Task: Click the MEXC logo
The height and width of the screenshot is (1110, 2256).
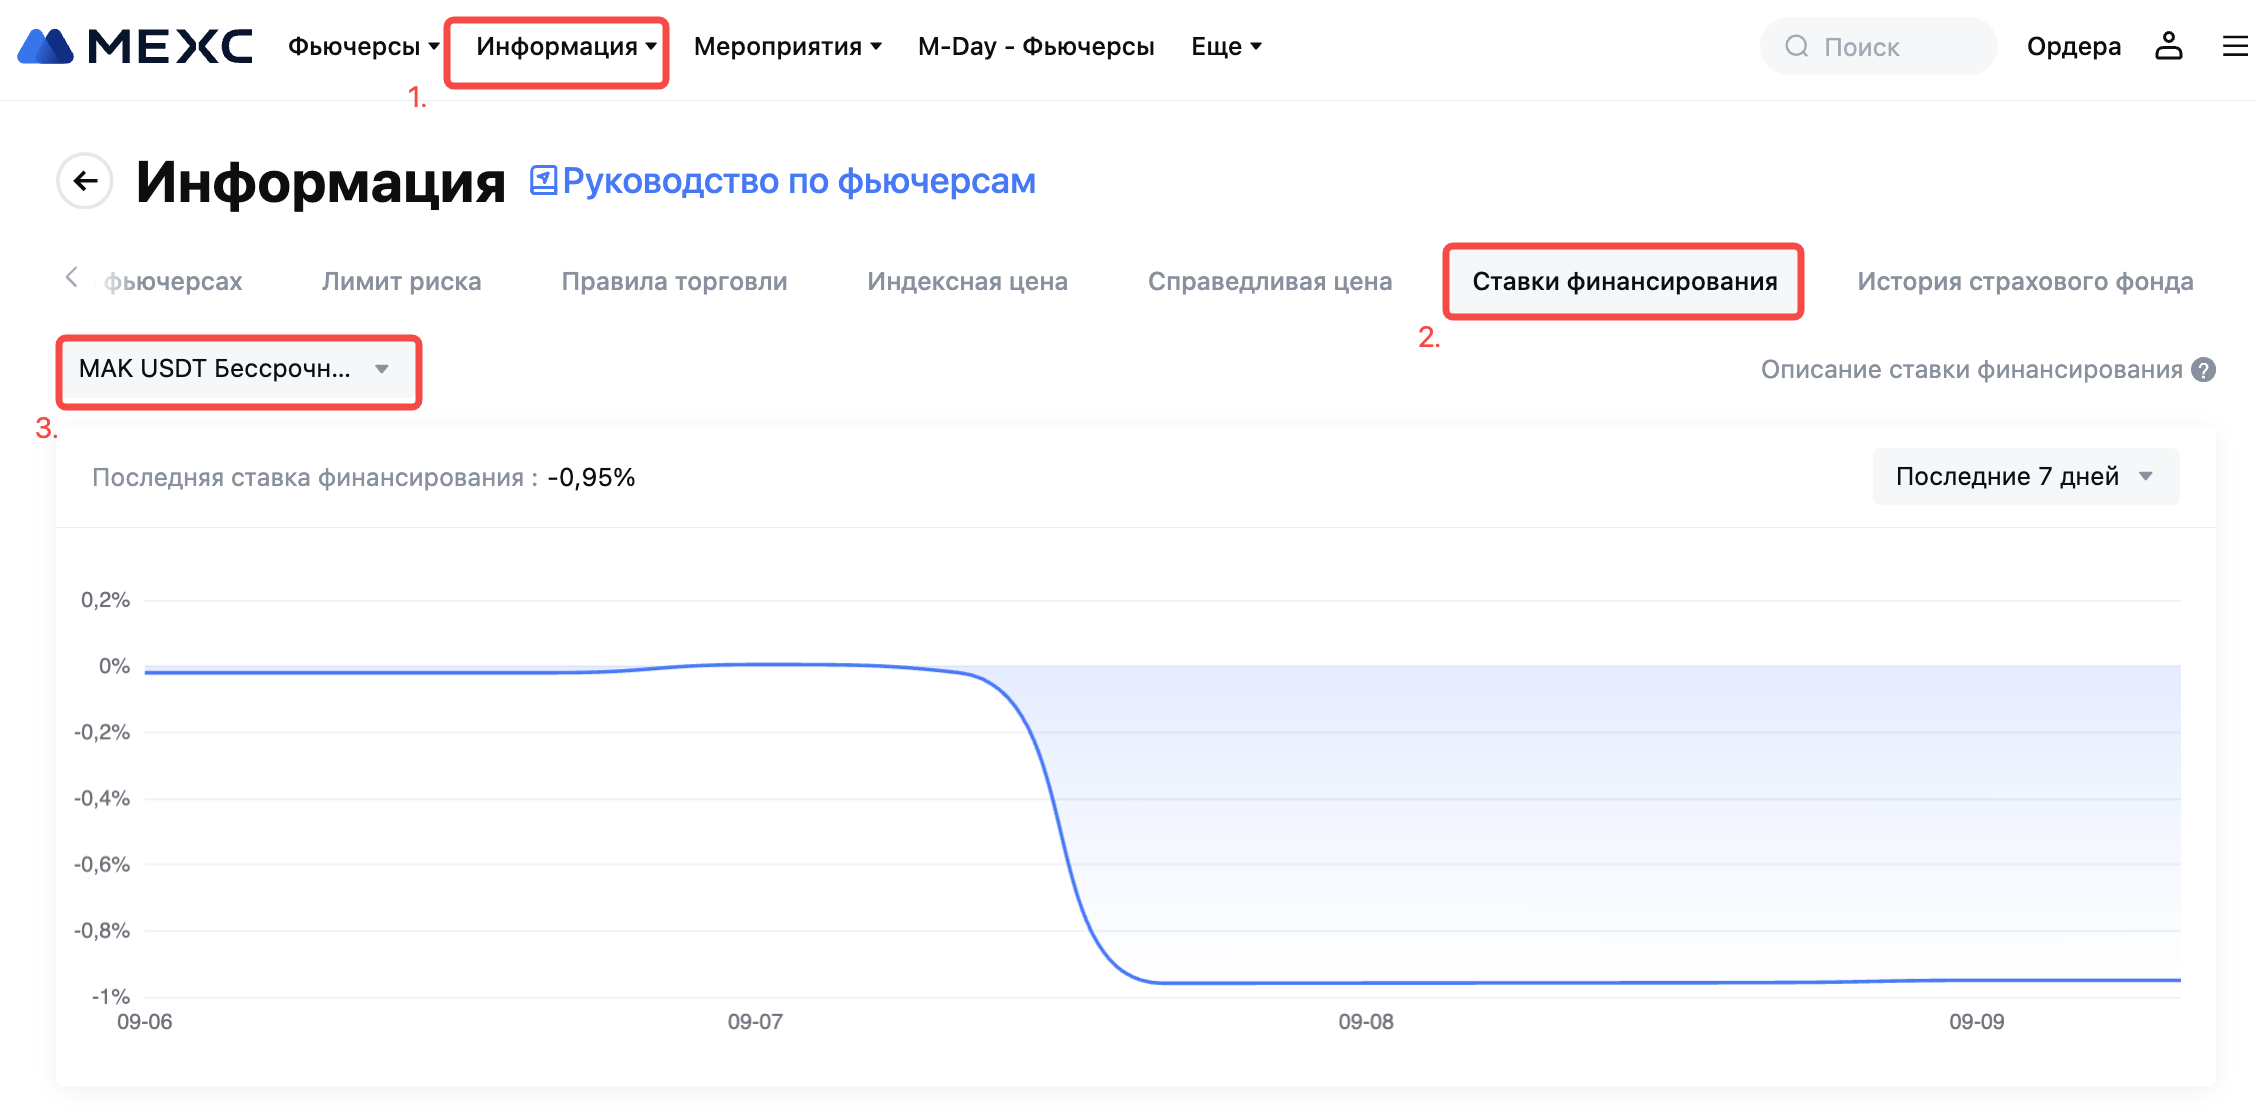Action: [x=135, y=46]
